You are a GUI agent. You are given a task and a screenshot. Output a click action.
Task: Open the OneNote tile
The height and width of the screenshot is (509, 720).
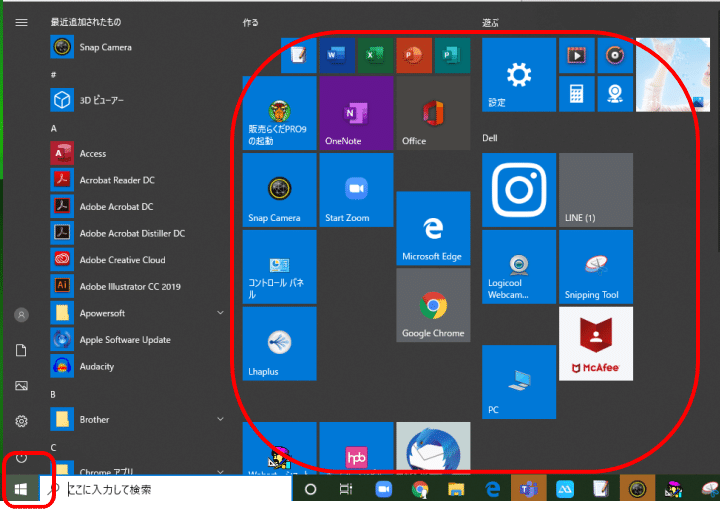tap(356, 113)
